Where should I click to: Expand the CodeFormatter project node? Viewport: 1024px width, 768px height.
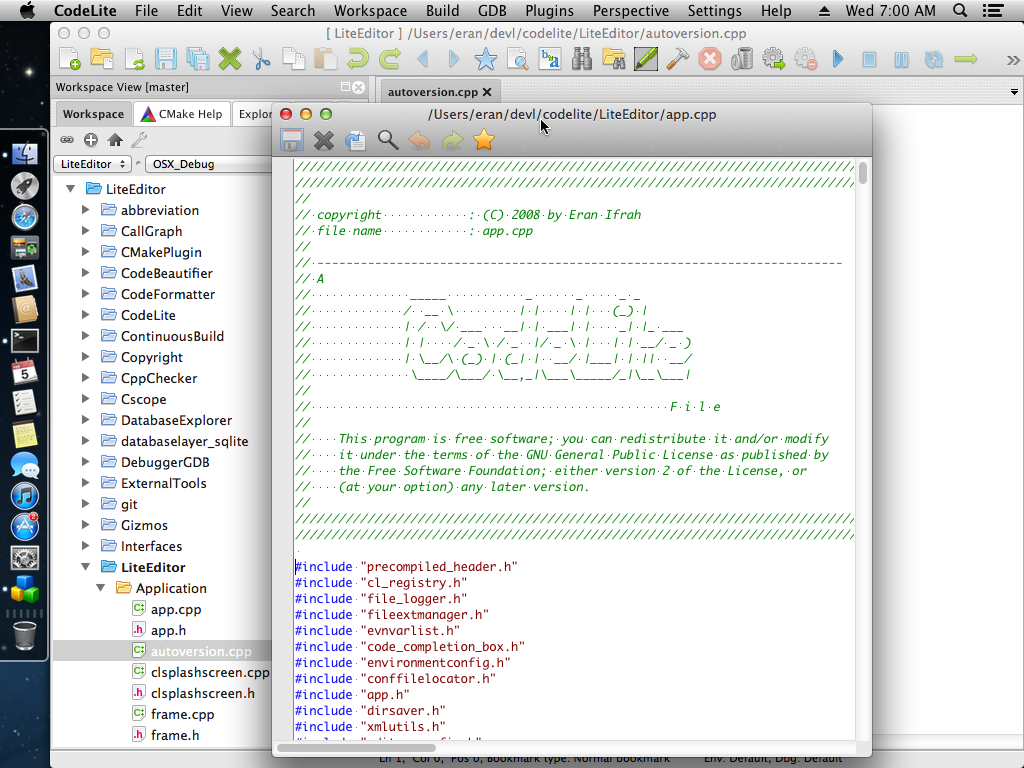click(x=86, y=294)
